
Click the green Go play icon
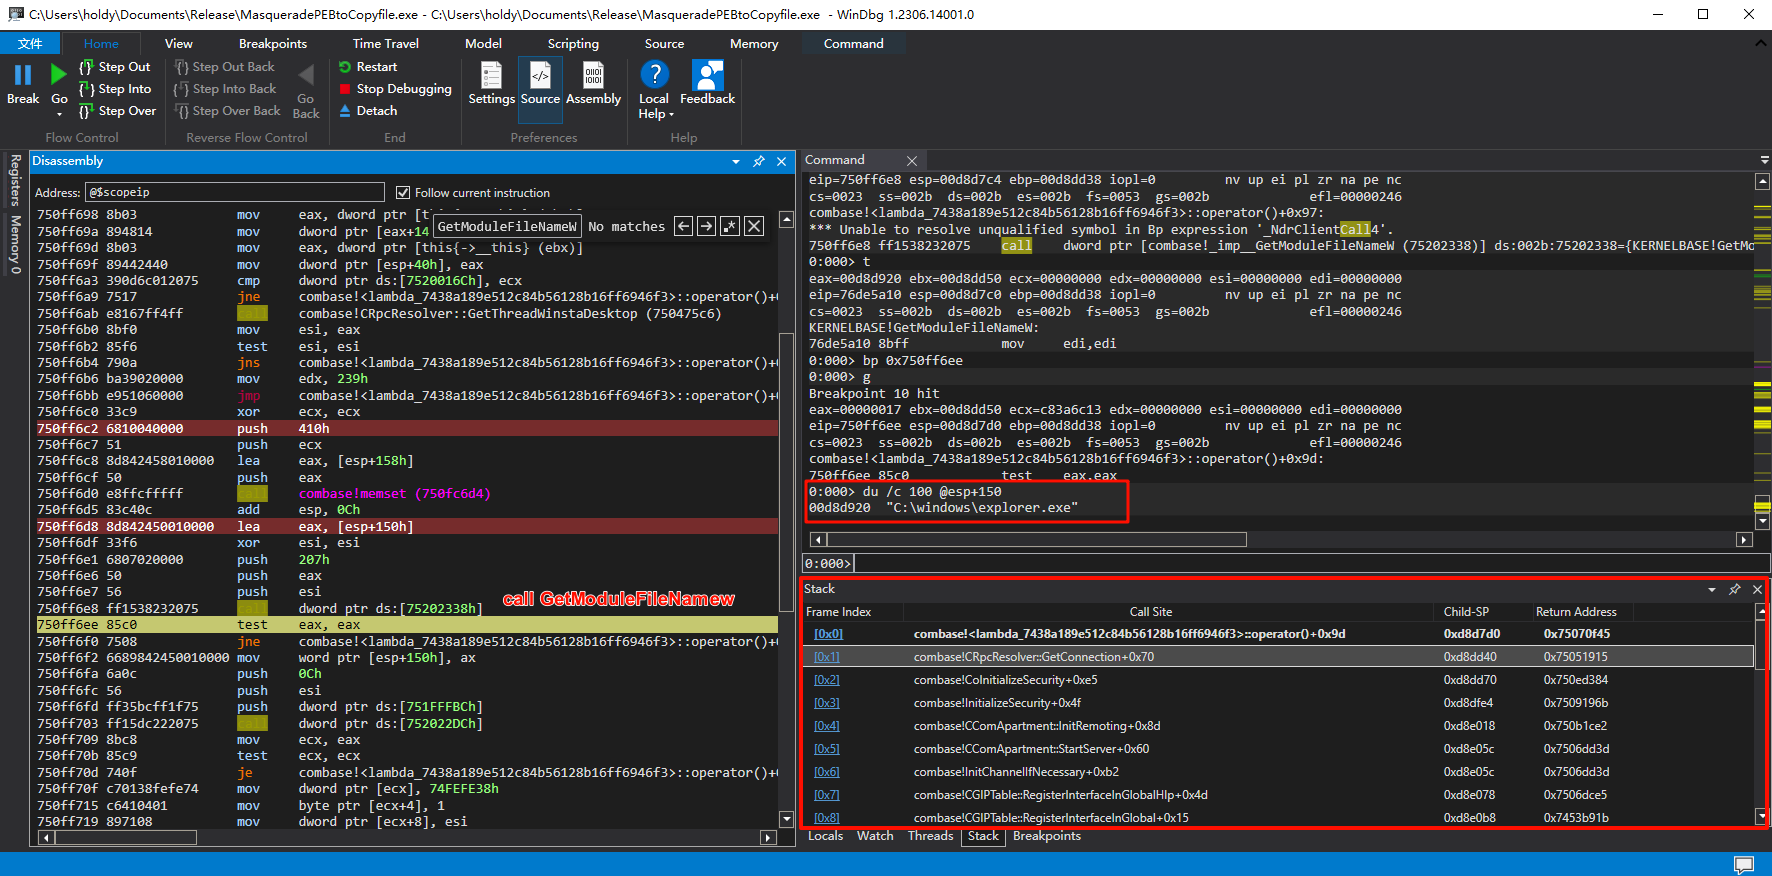click(x=59, y=74)
